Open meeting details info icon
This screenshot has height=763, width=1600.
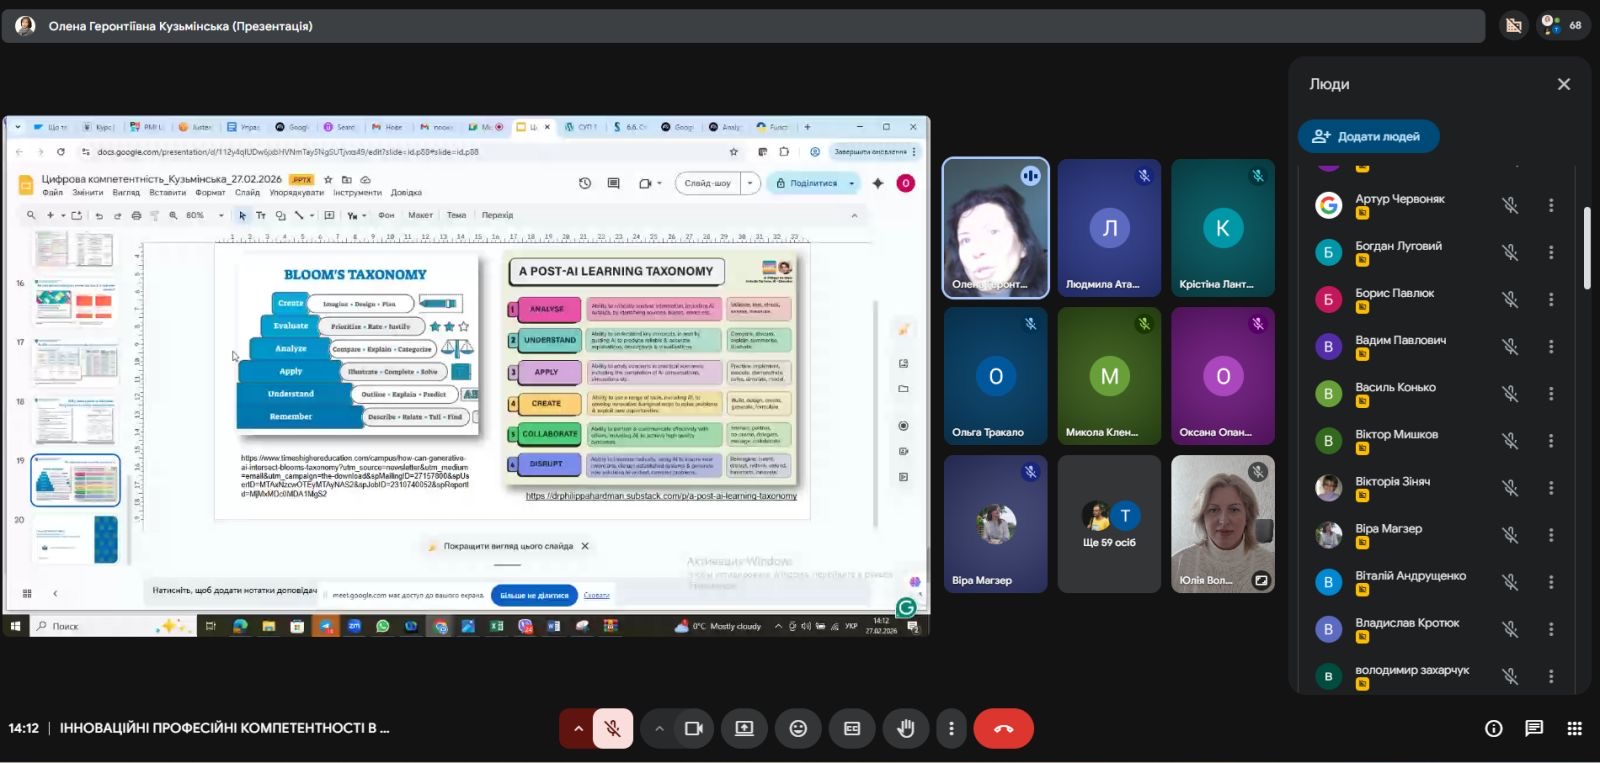point(1493,729)
